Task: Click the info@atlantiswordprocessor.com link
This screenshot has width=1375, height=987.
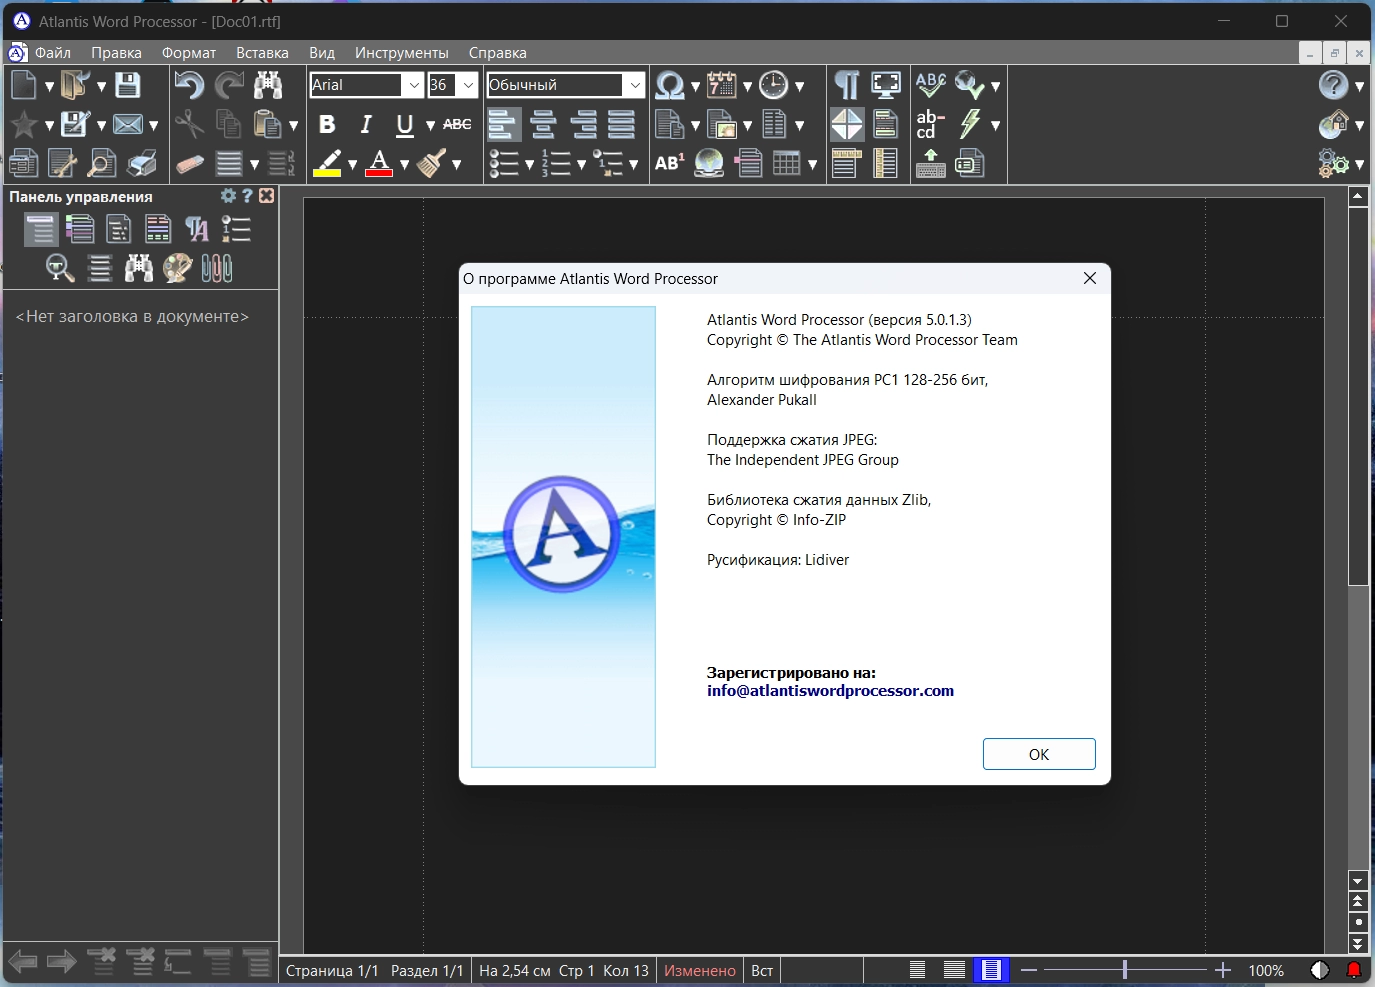Action: click(830, 691)
